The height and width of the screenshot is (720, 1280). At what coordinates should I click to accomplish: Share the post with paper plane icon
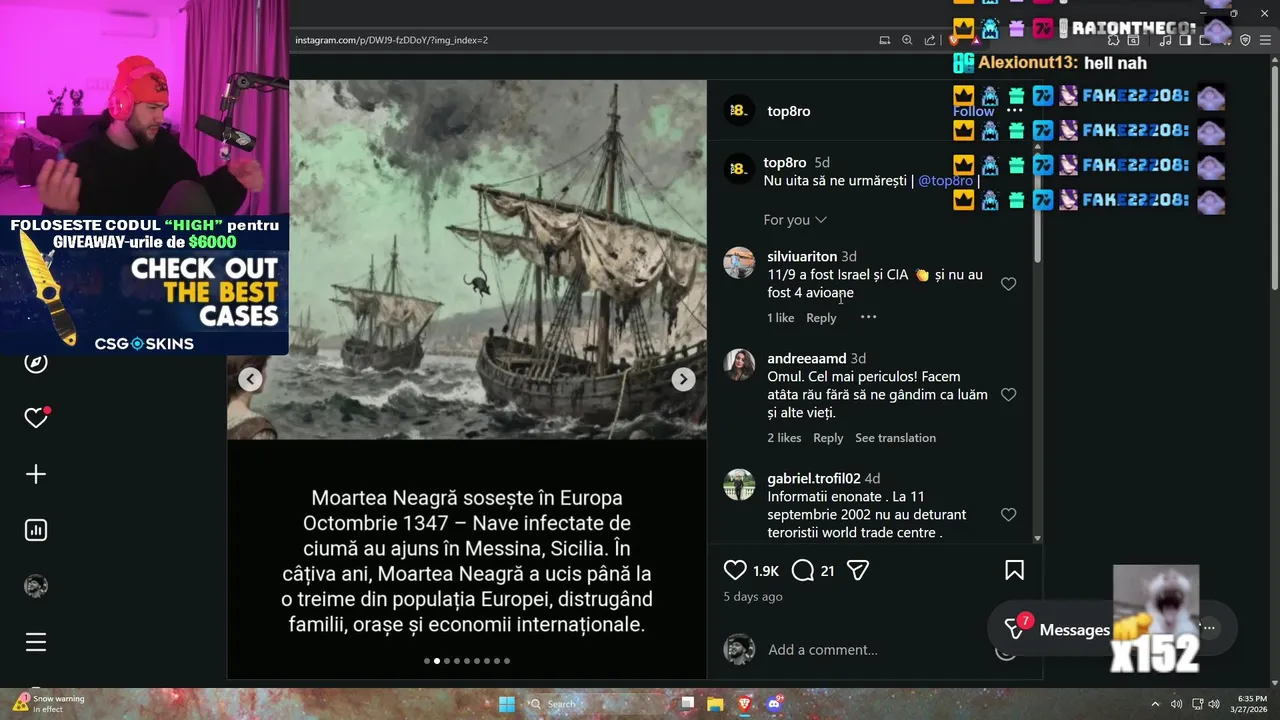coord(858,570)
